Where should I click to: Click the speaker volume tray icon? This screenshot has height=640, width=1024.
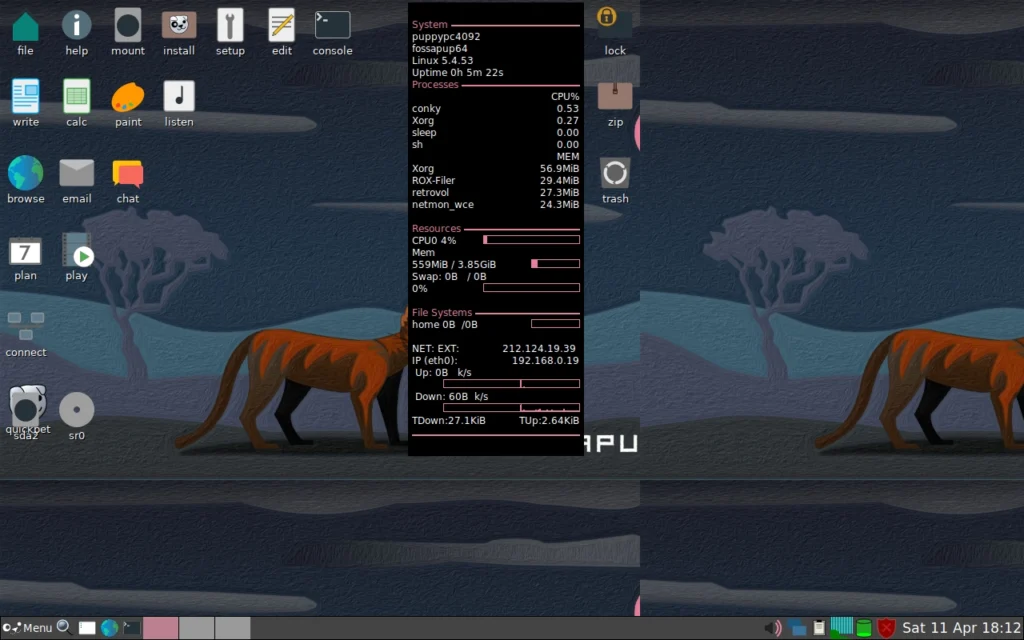click(x=773, y=628)
